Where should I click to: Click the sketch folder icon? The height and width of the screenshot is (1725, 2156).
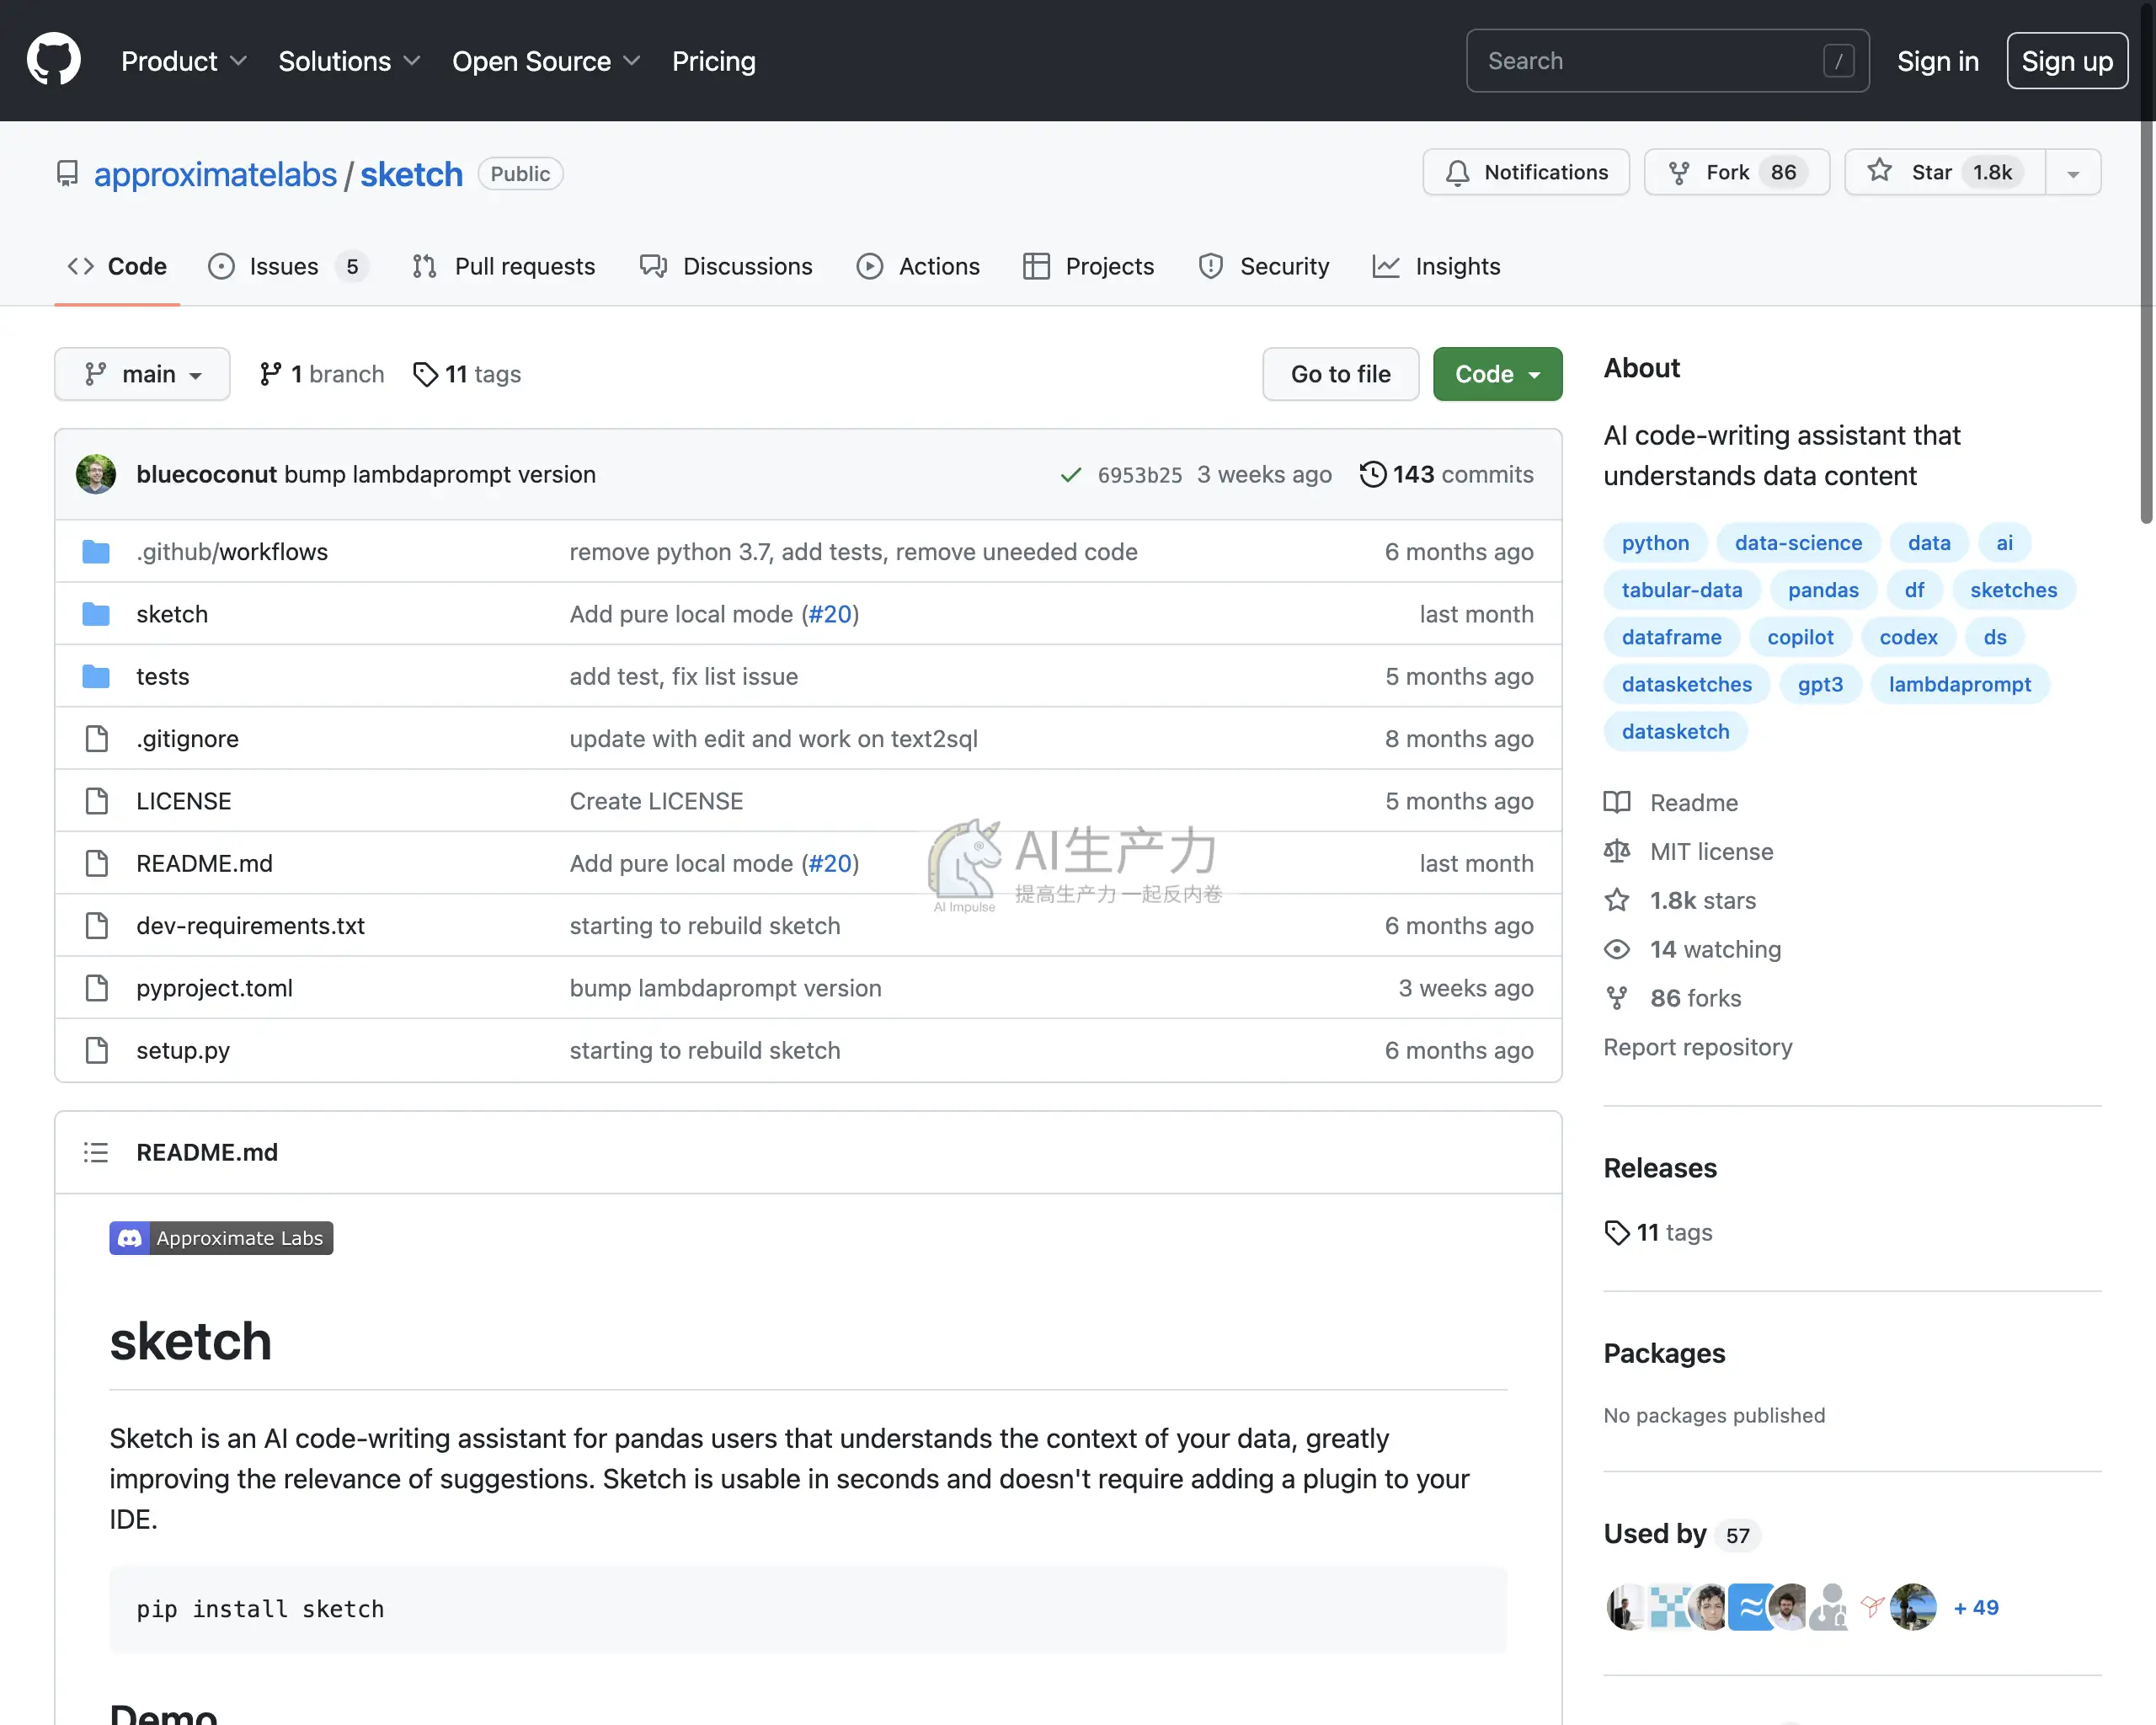96,614
